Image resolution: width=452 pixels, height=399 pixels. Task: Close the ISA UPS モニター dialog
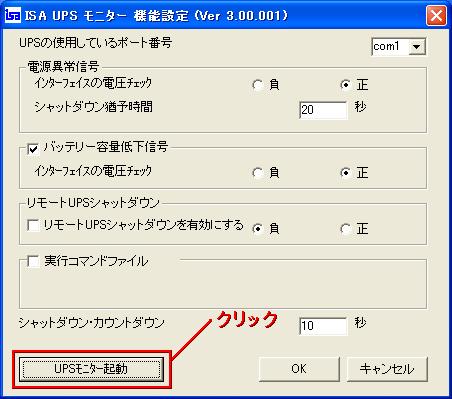point(436,15)
